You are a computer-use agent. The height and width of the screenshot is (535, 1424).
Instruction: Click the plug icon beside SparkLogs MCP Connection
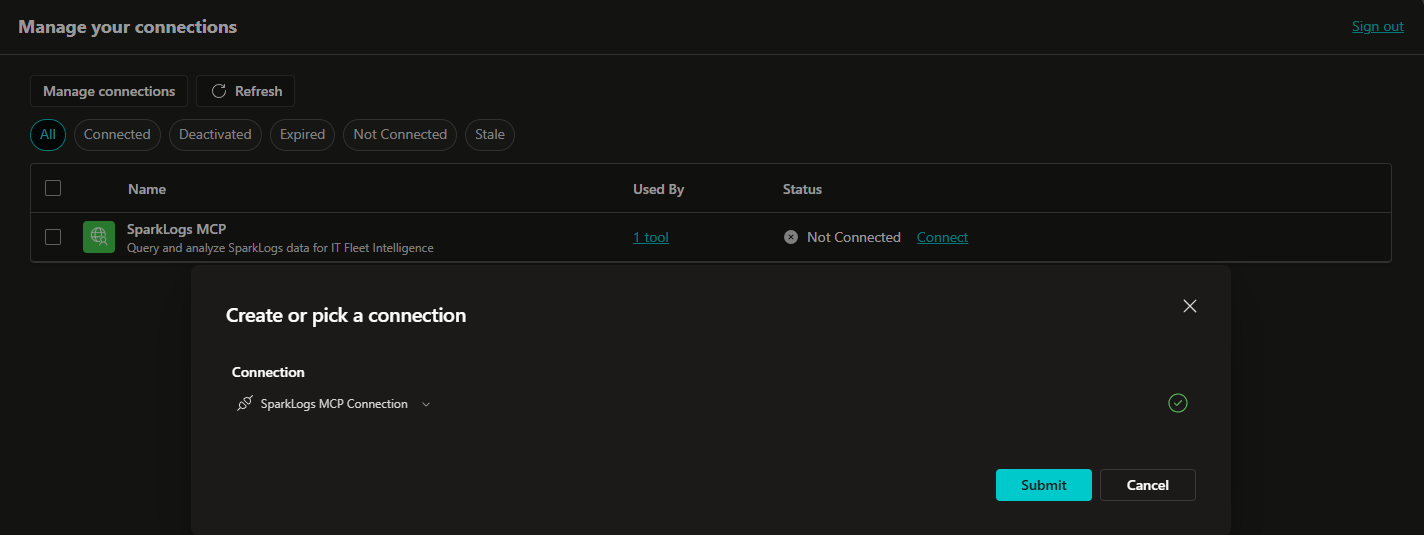tap(244, 404)
